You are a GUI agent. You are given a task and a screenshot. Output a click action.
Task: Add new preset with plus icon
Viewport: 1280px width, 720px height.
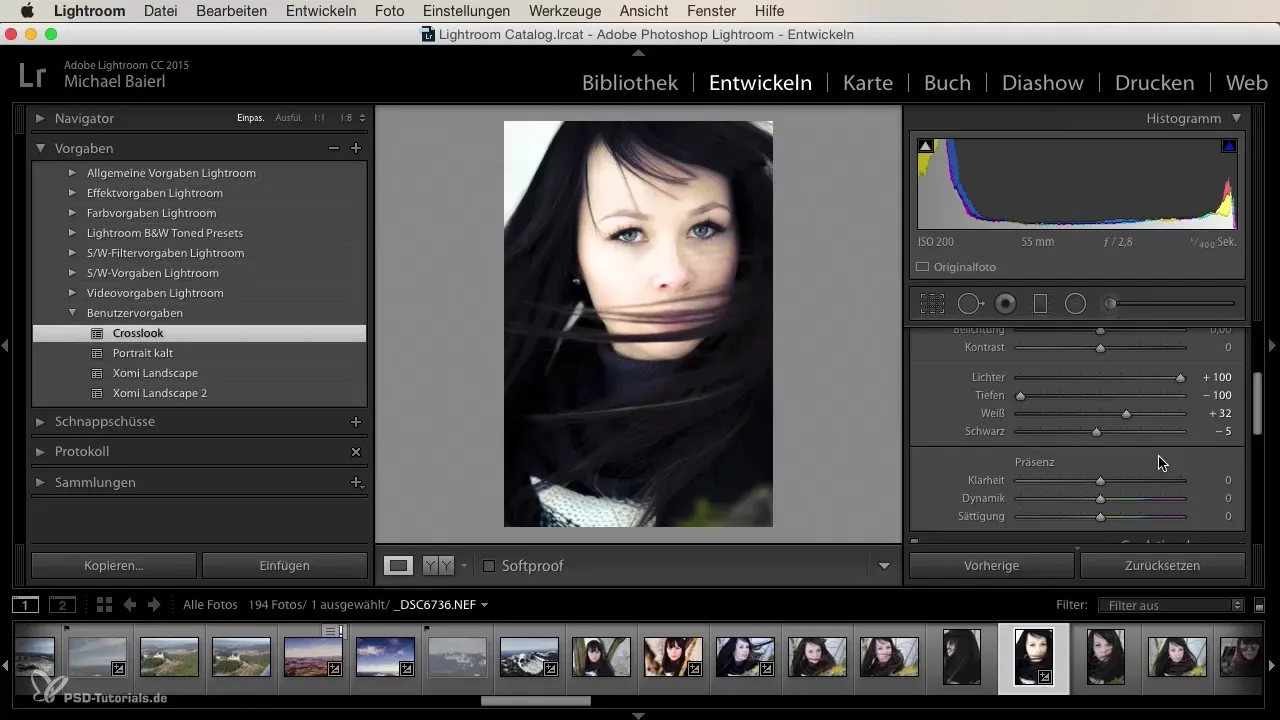[x=355, y=148]
